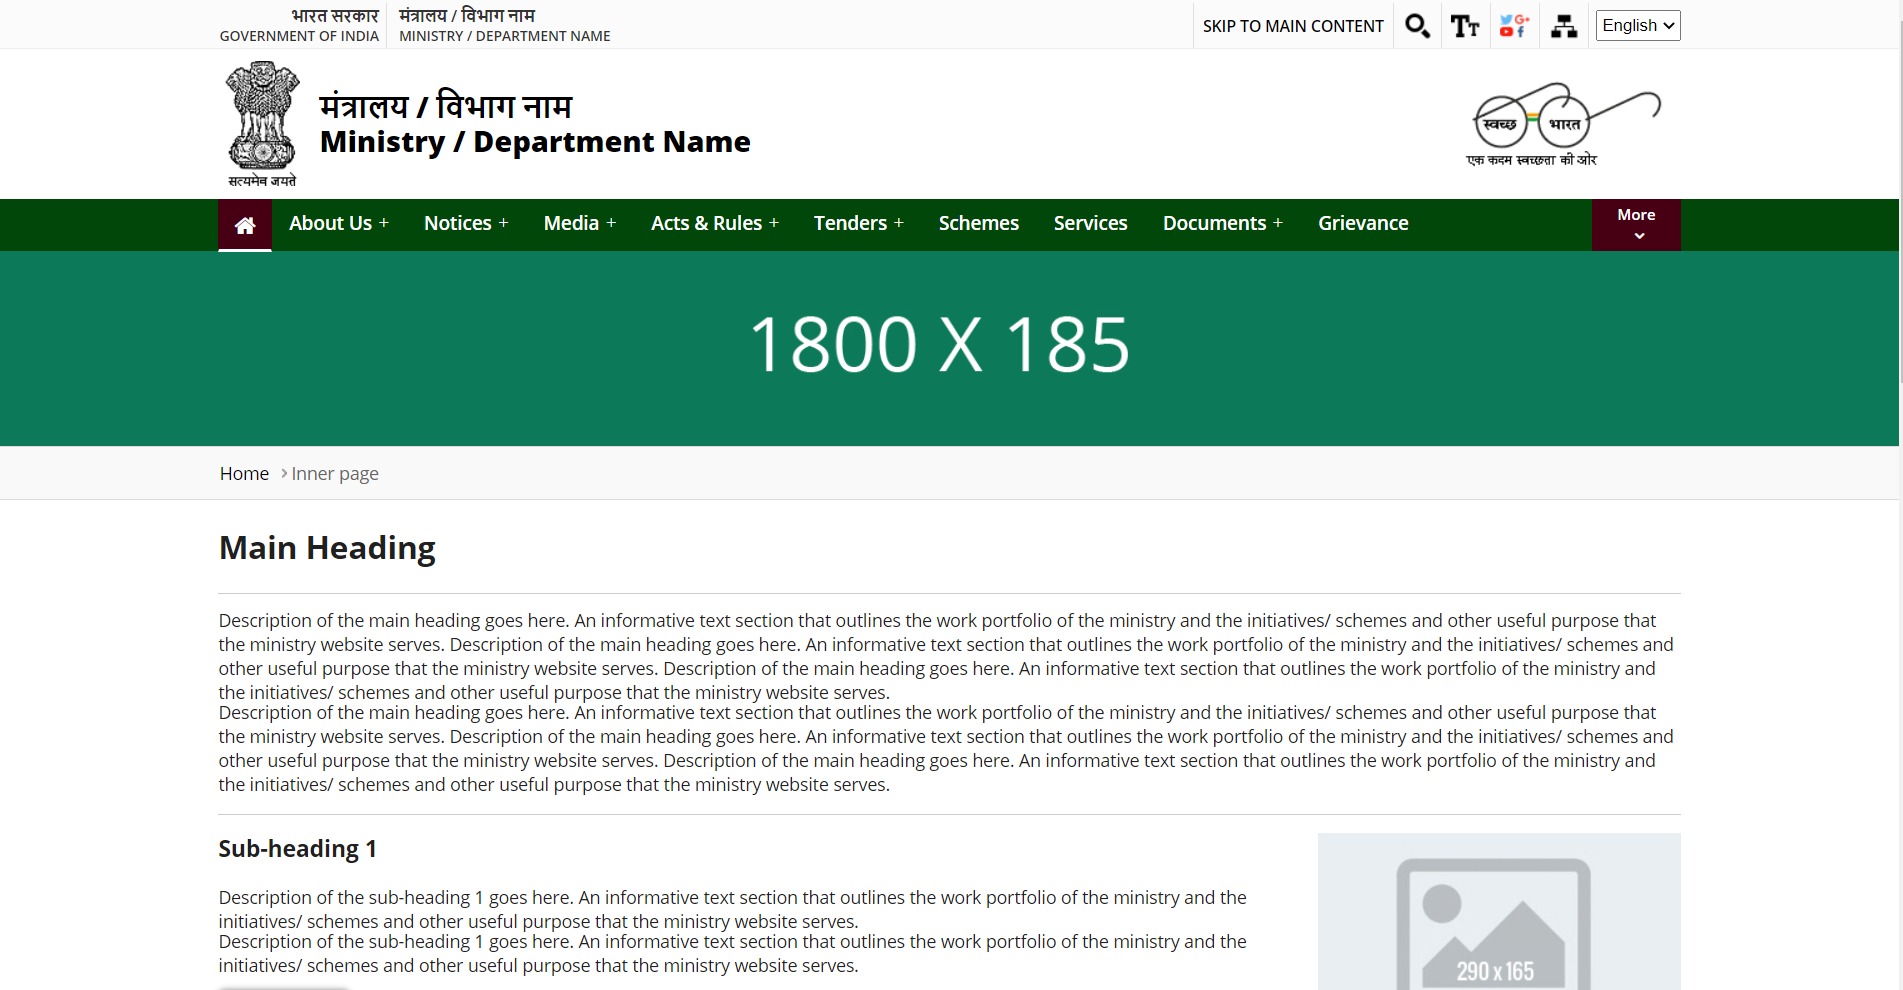
Task: Click the sitemap icon
Action: (1564, 26)
